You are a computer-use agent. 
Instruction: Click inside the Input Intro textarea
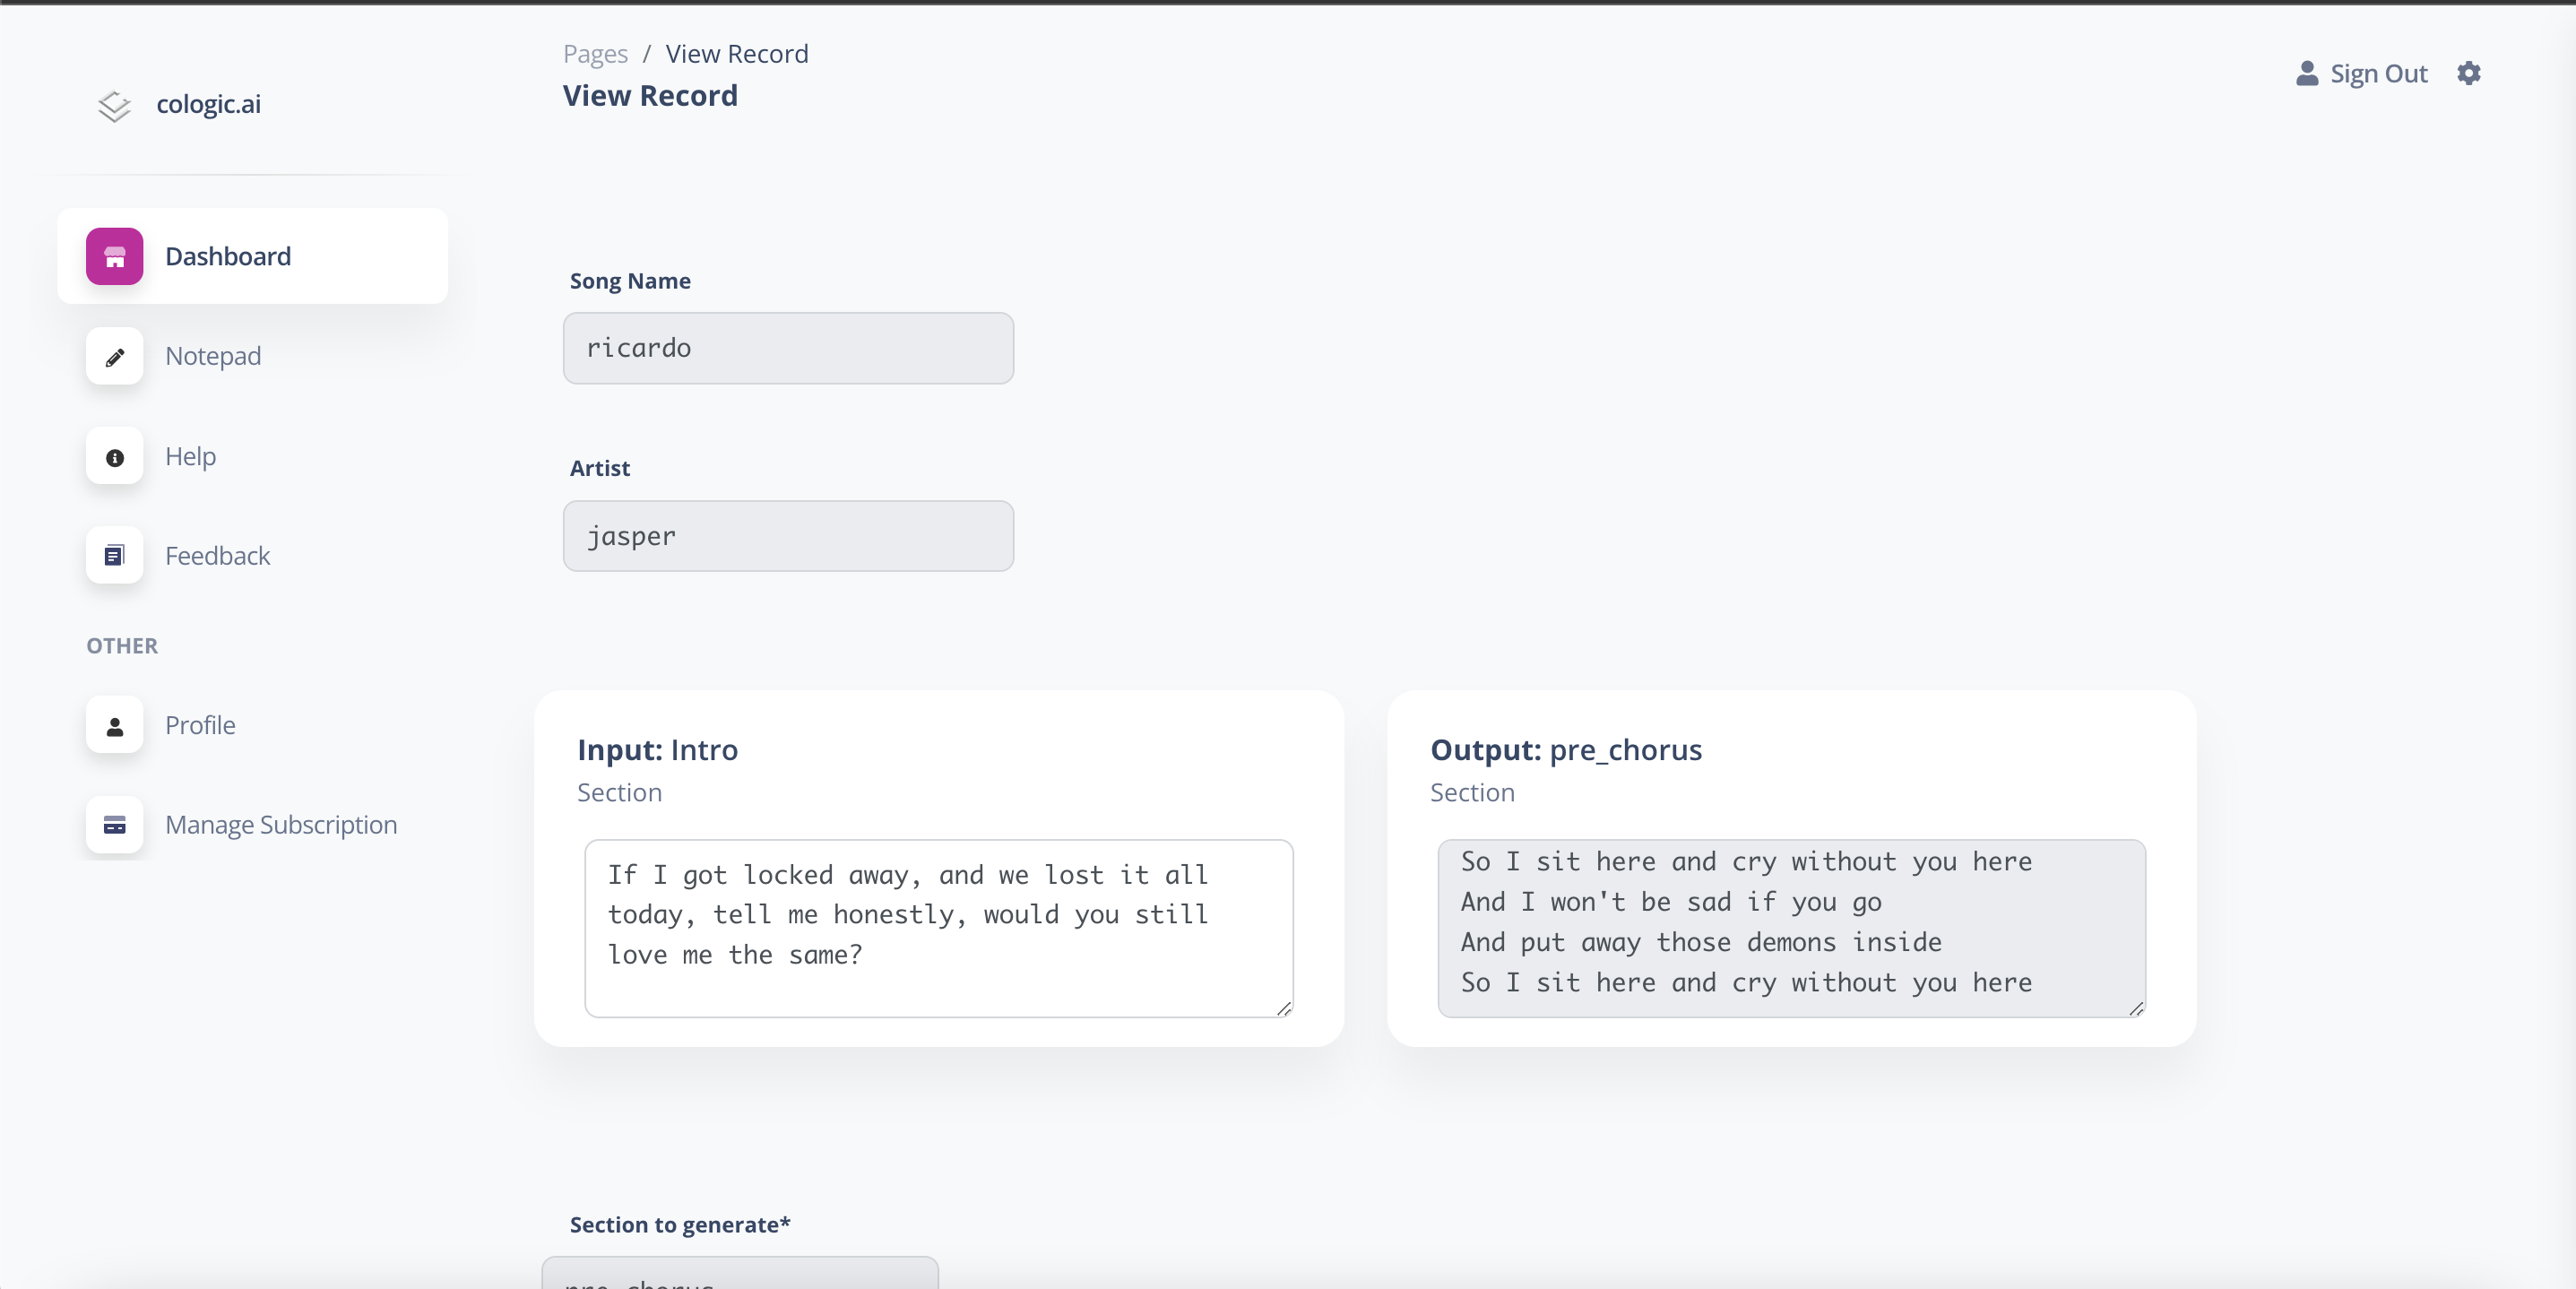tap(938, 928)
